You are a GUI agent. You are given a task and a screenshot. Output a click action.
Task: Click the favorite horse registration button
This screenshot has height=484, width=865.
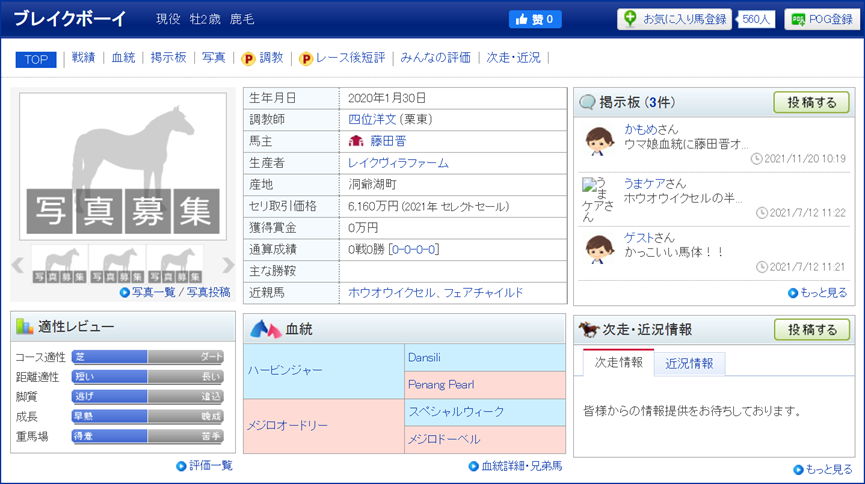tap(674, 19)
